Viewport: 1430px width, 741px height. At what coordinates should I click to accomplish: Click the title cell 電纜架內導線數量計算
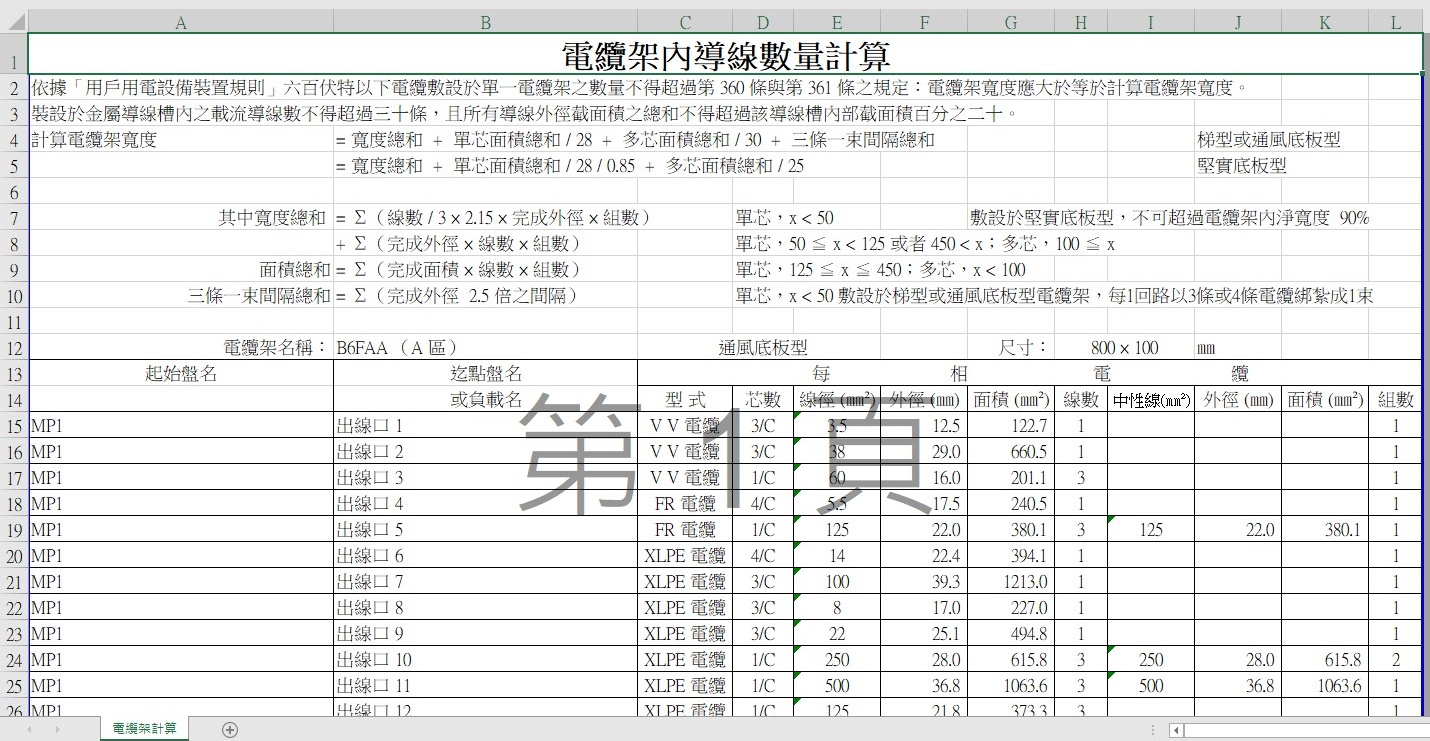725,54
